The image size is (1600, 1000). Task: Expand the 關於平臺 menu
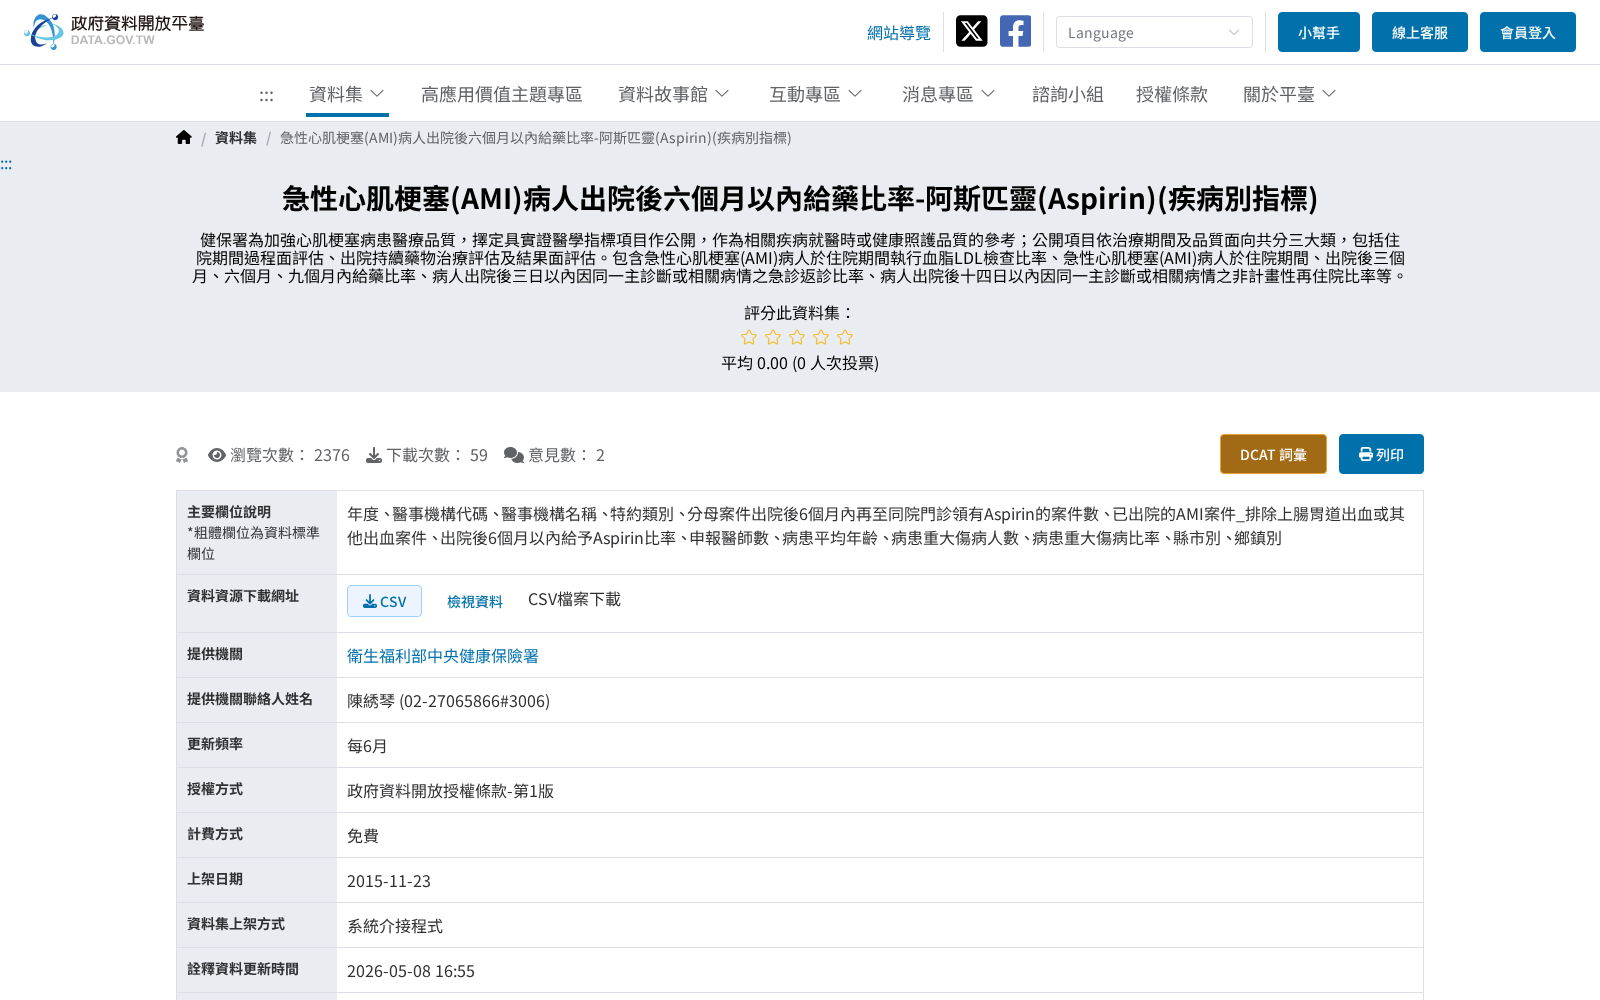click(x=1290, y=94)
